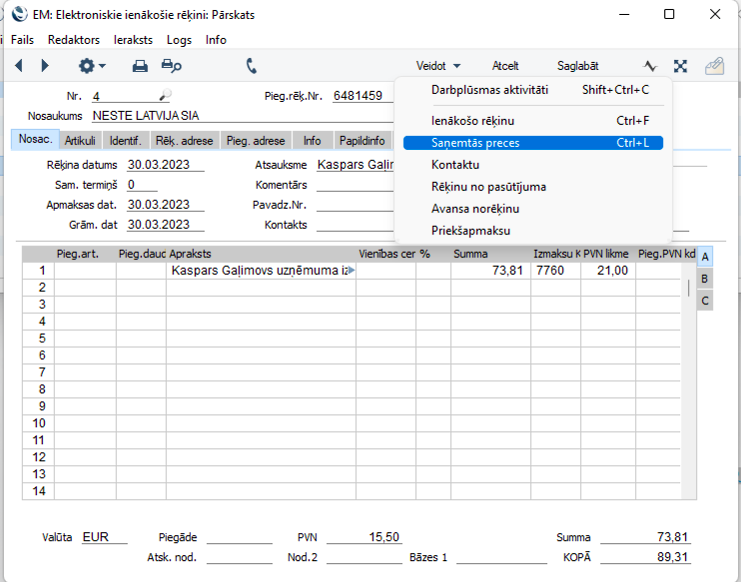Viewport: 741px width, 582px height.
Task: Open the Rēķ. adrese tab
Action: point(184,141)
